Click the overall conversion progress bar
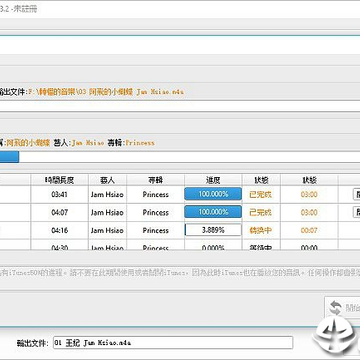The width and height of the screenshot is (360, 360). [x=180, y=157]
